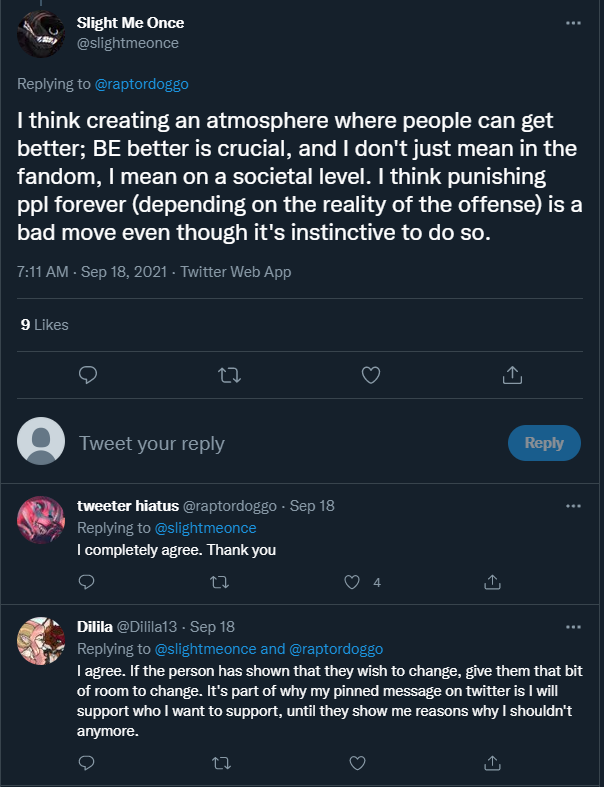Viewport: 604px width, 787px height.
Task: Open more options for Slight Me Once tweet
Action: [x=573, y=23]
